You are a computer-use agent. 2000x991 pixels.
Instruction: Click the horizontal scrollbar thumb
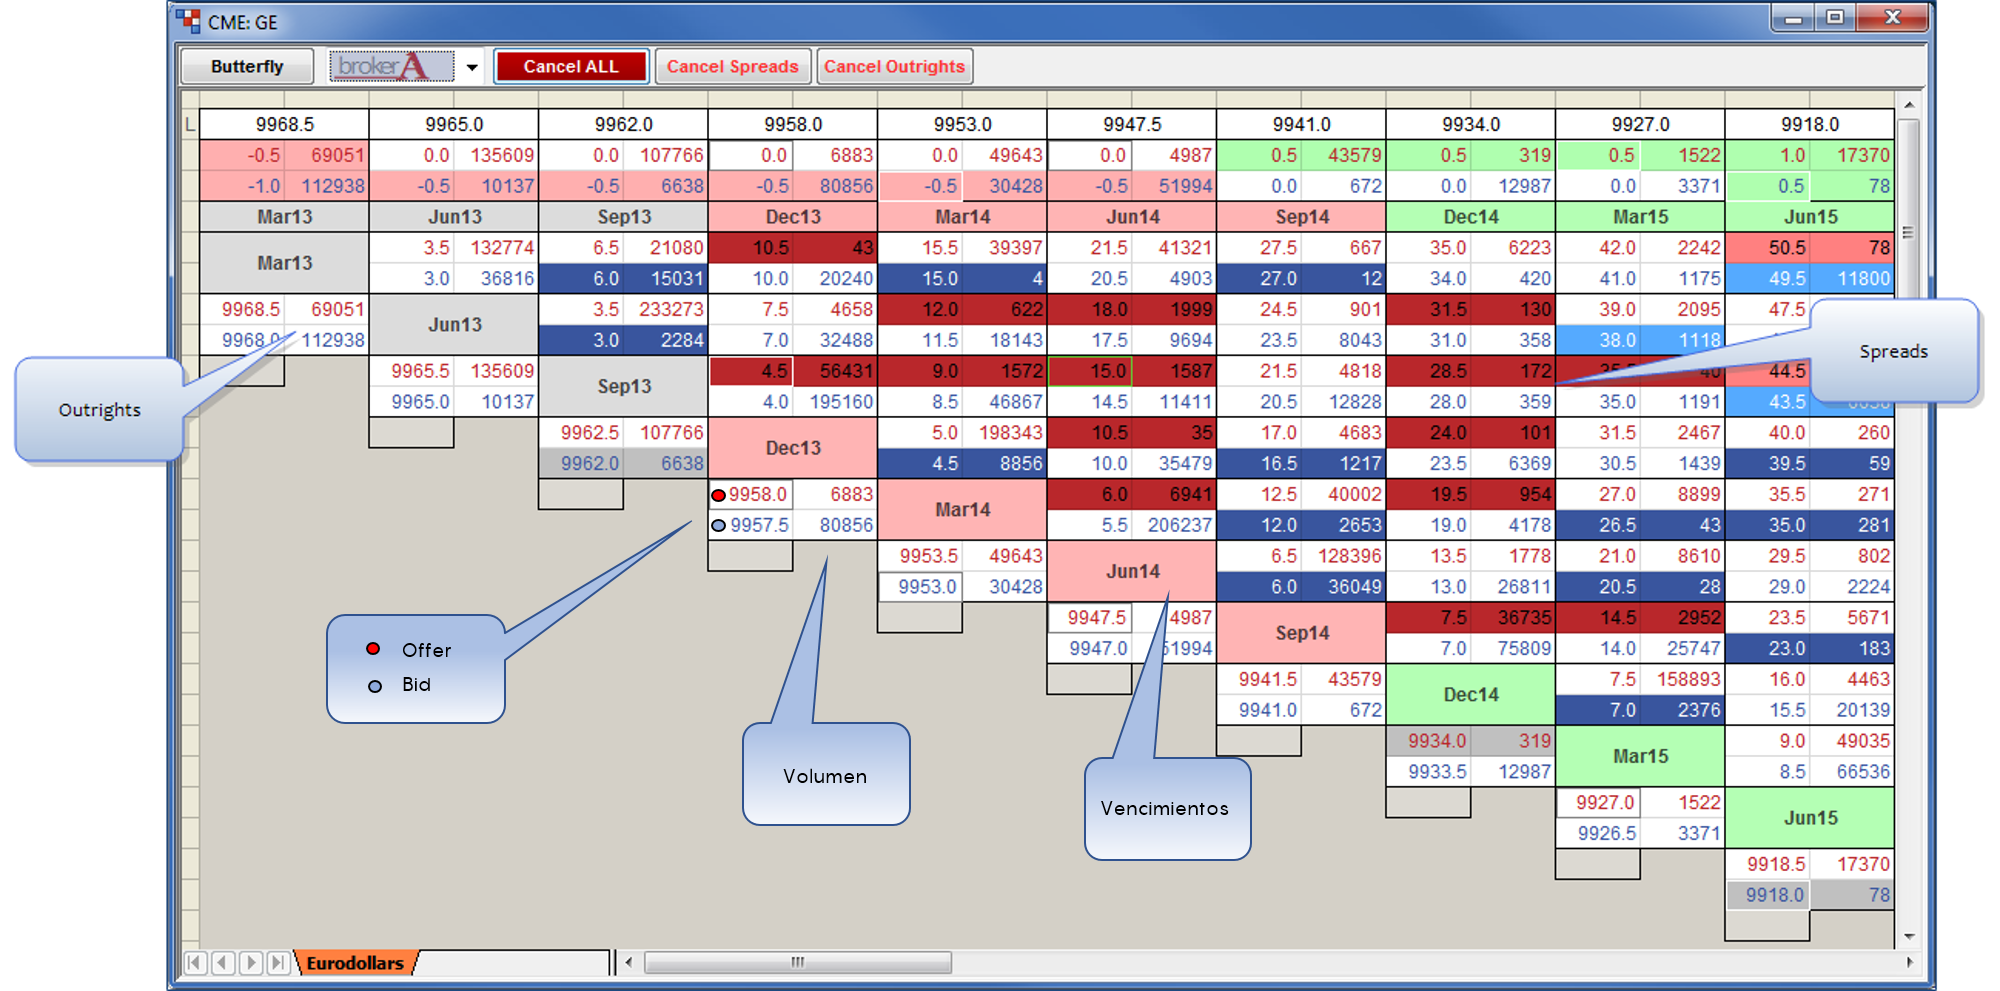click(798, 962)
